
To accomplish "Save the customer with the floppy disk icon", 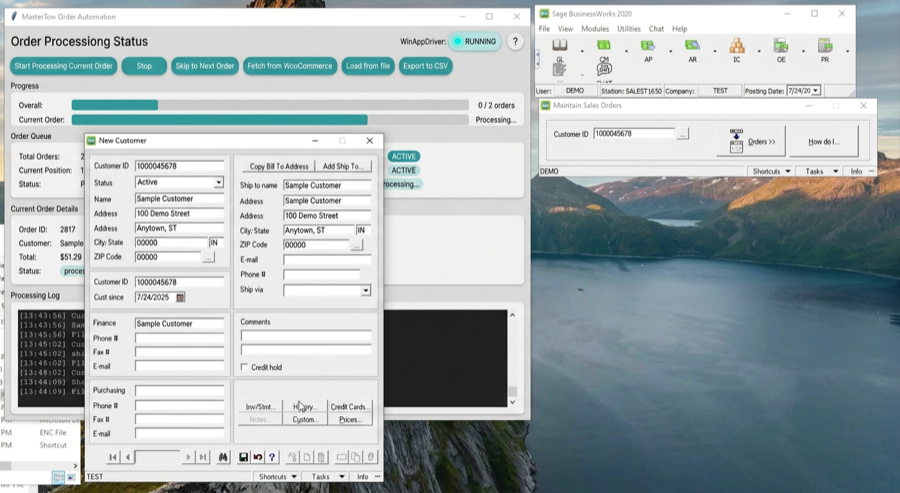I will point(243,457).
